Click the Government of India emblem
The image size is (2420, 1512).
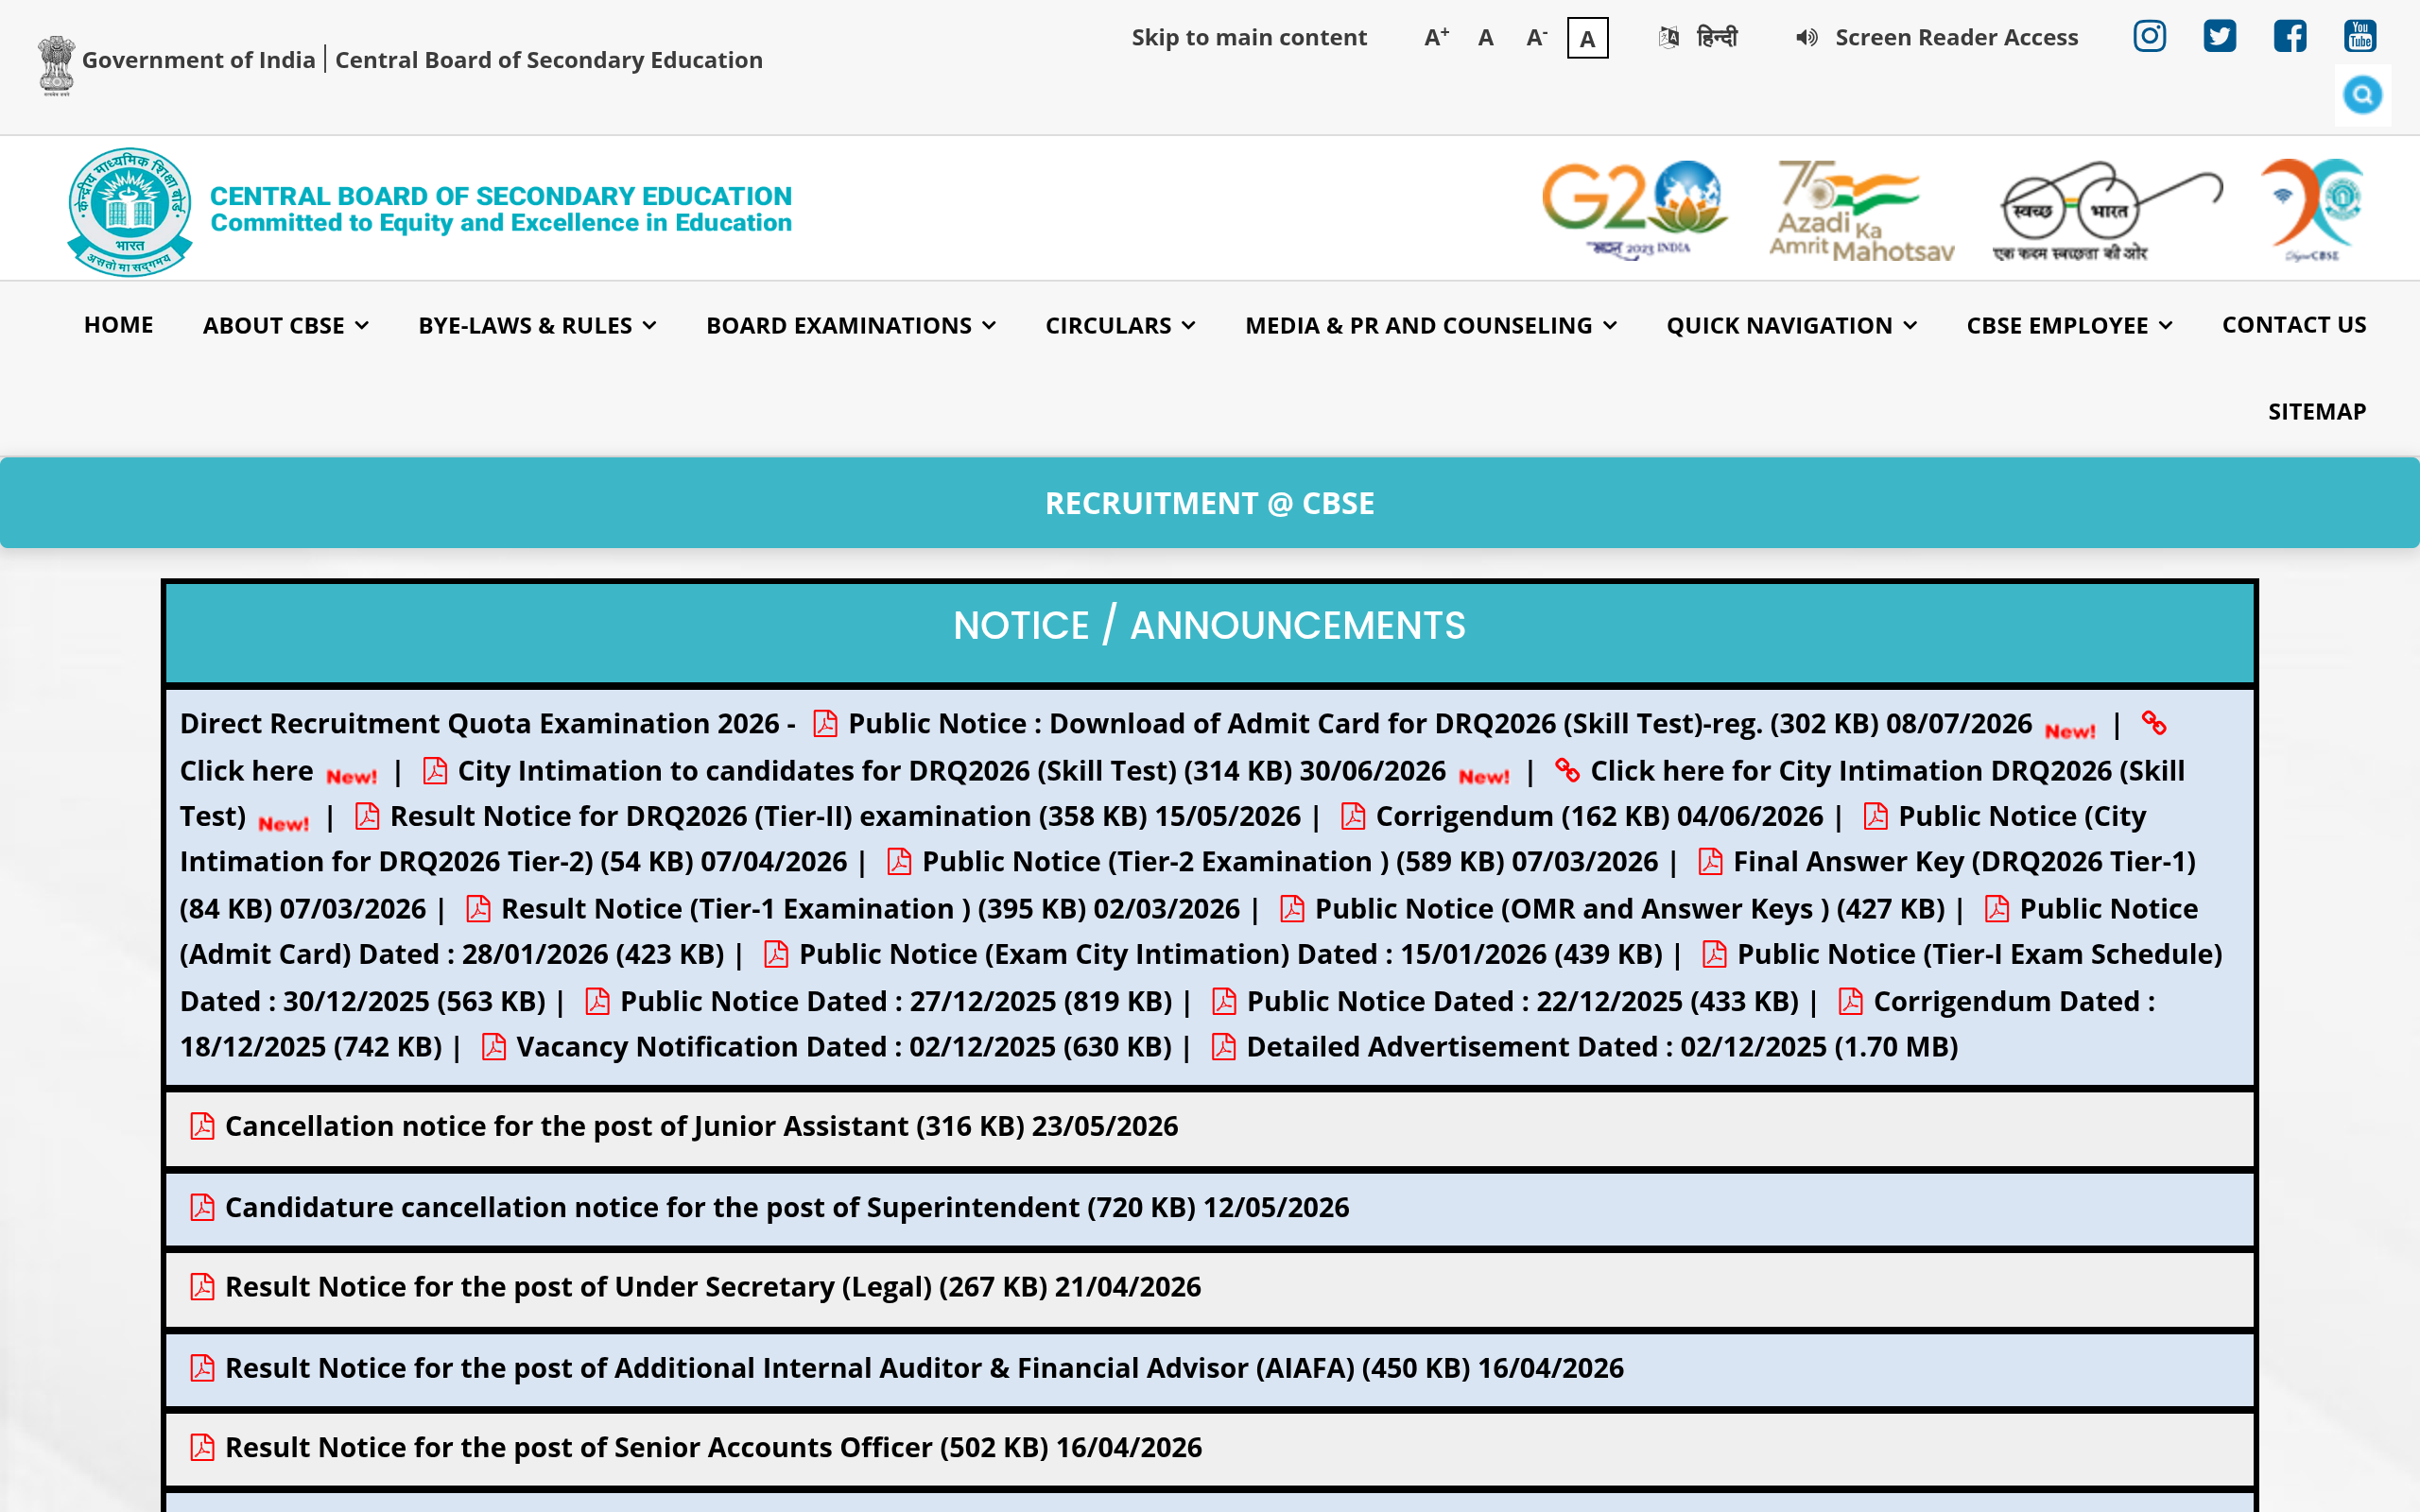(x=56, y=65)
